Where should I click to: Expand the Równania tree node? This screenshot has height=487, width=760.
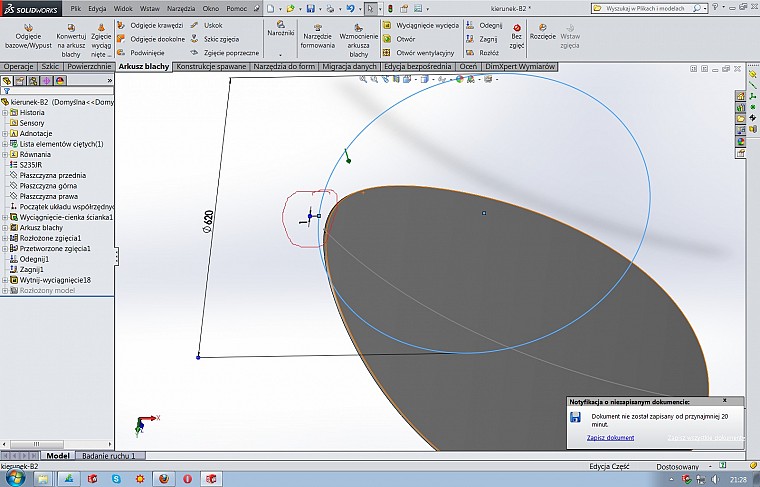tap(5, 154)
